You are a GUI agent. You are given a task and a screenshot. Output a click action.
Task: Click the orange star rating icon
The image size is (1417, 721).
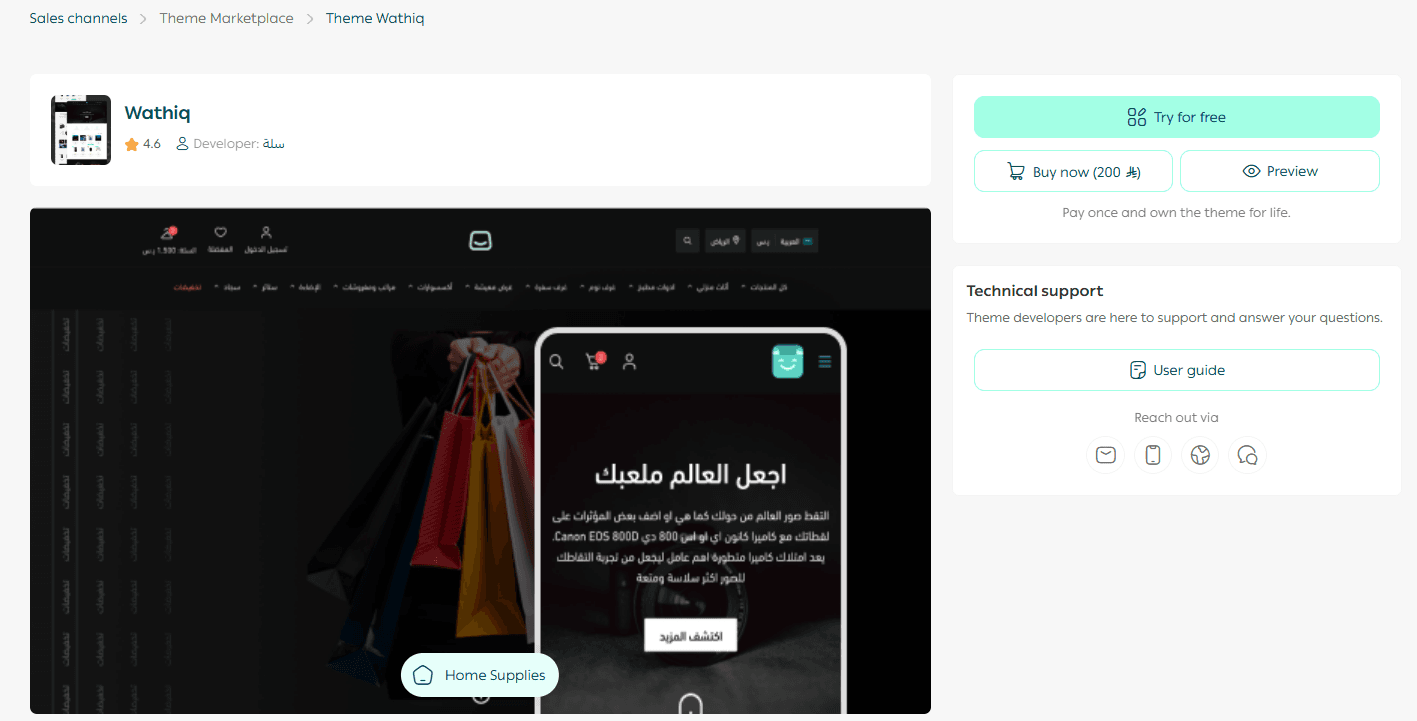132,144
